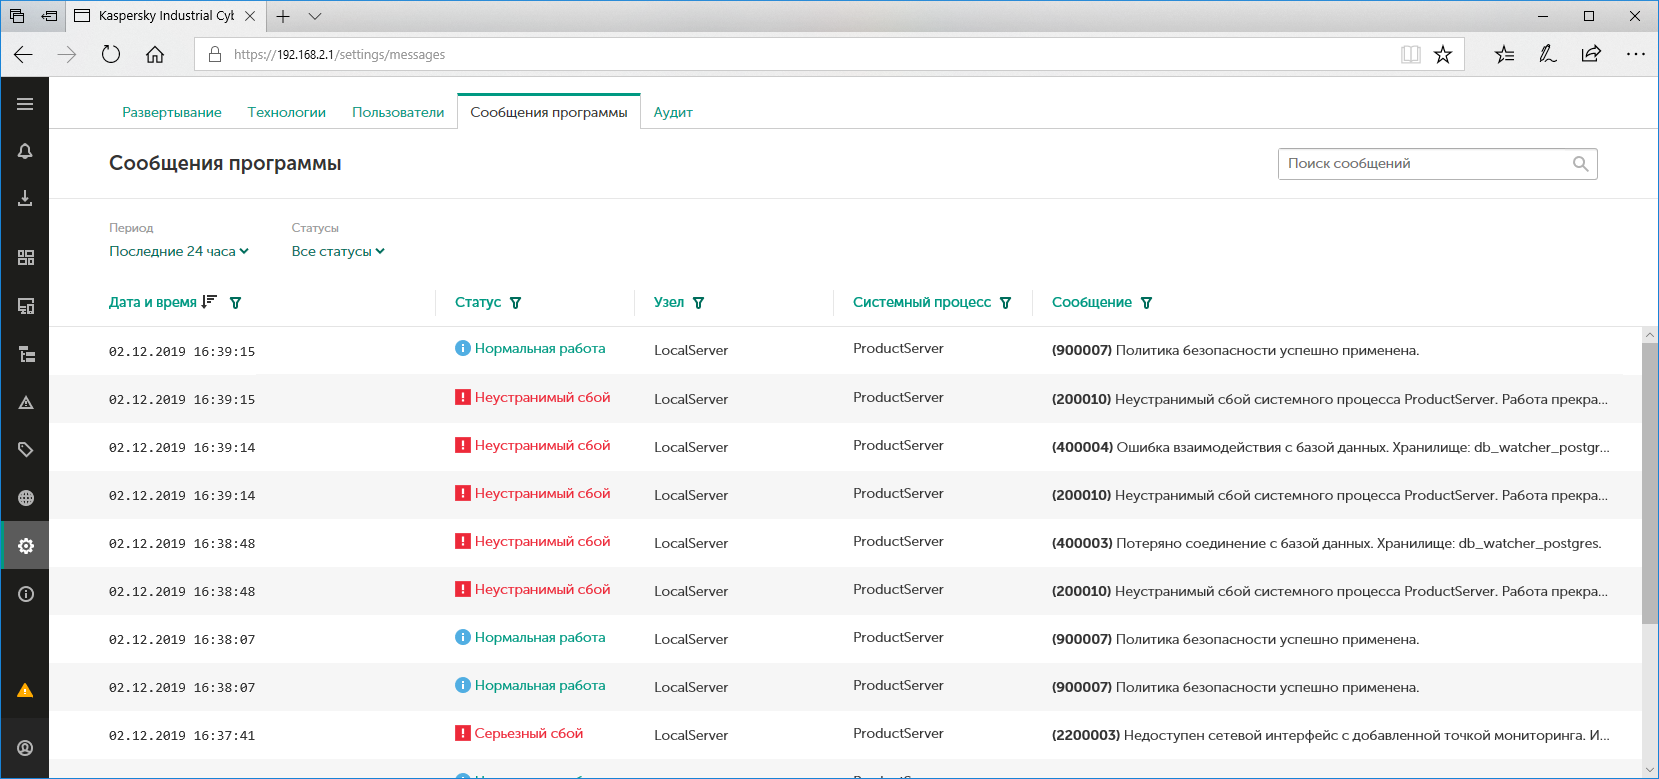This screenshot has height=779, width=1659.
Task: Open the settings gear in sidebar
Action: pos(25,546)
